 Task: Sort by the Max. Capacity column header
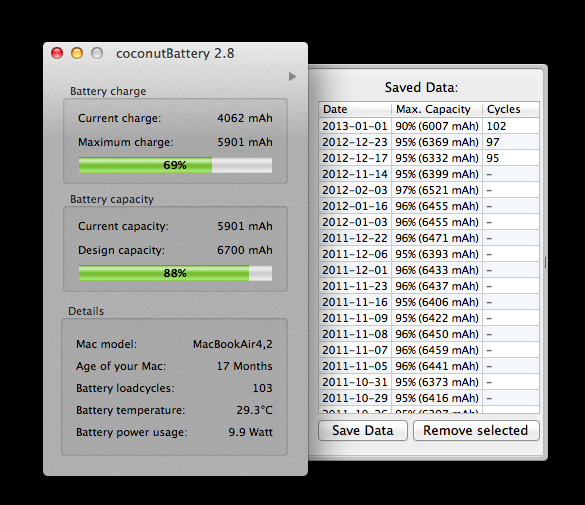[x=437, y=109]
